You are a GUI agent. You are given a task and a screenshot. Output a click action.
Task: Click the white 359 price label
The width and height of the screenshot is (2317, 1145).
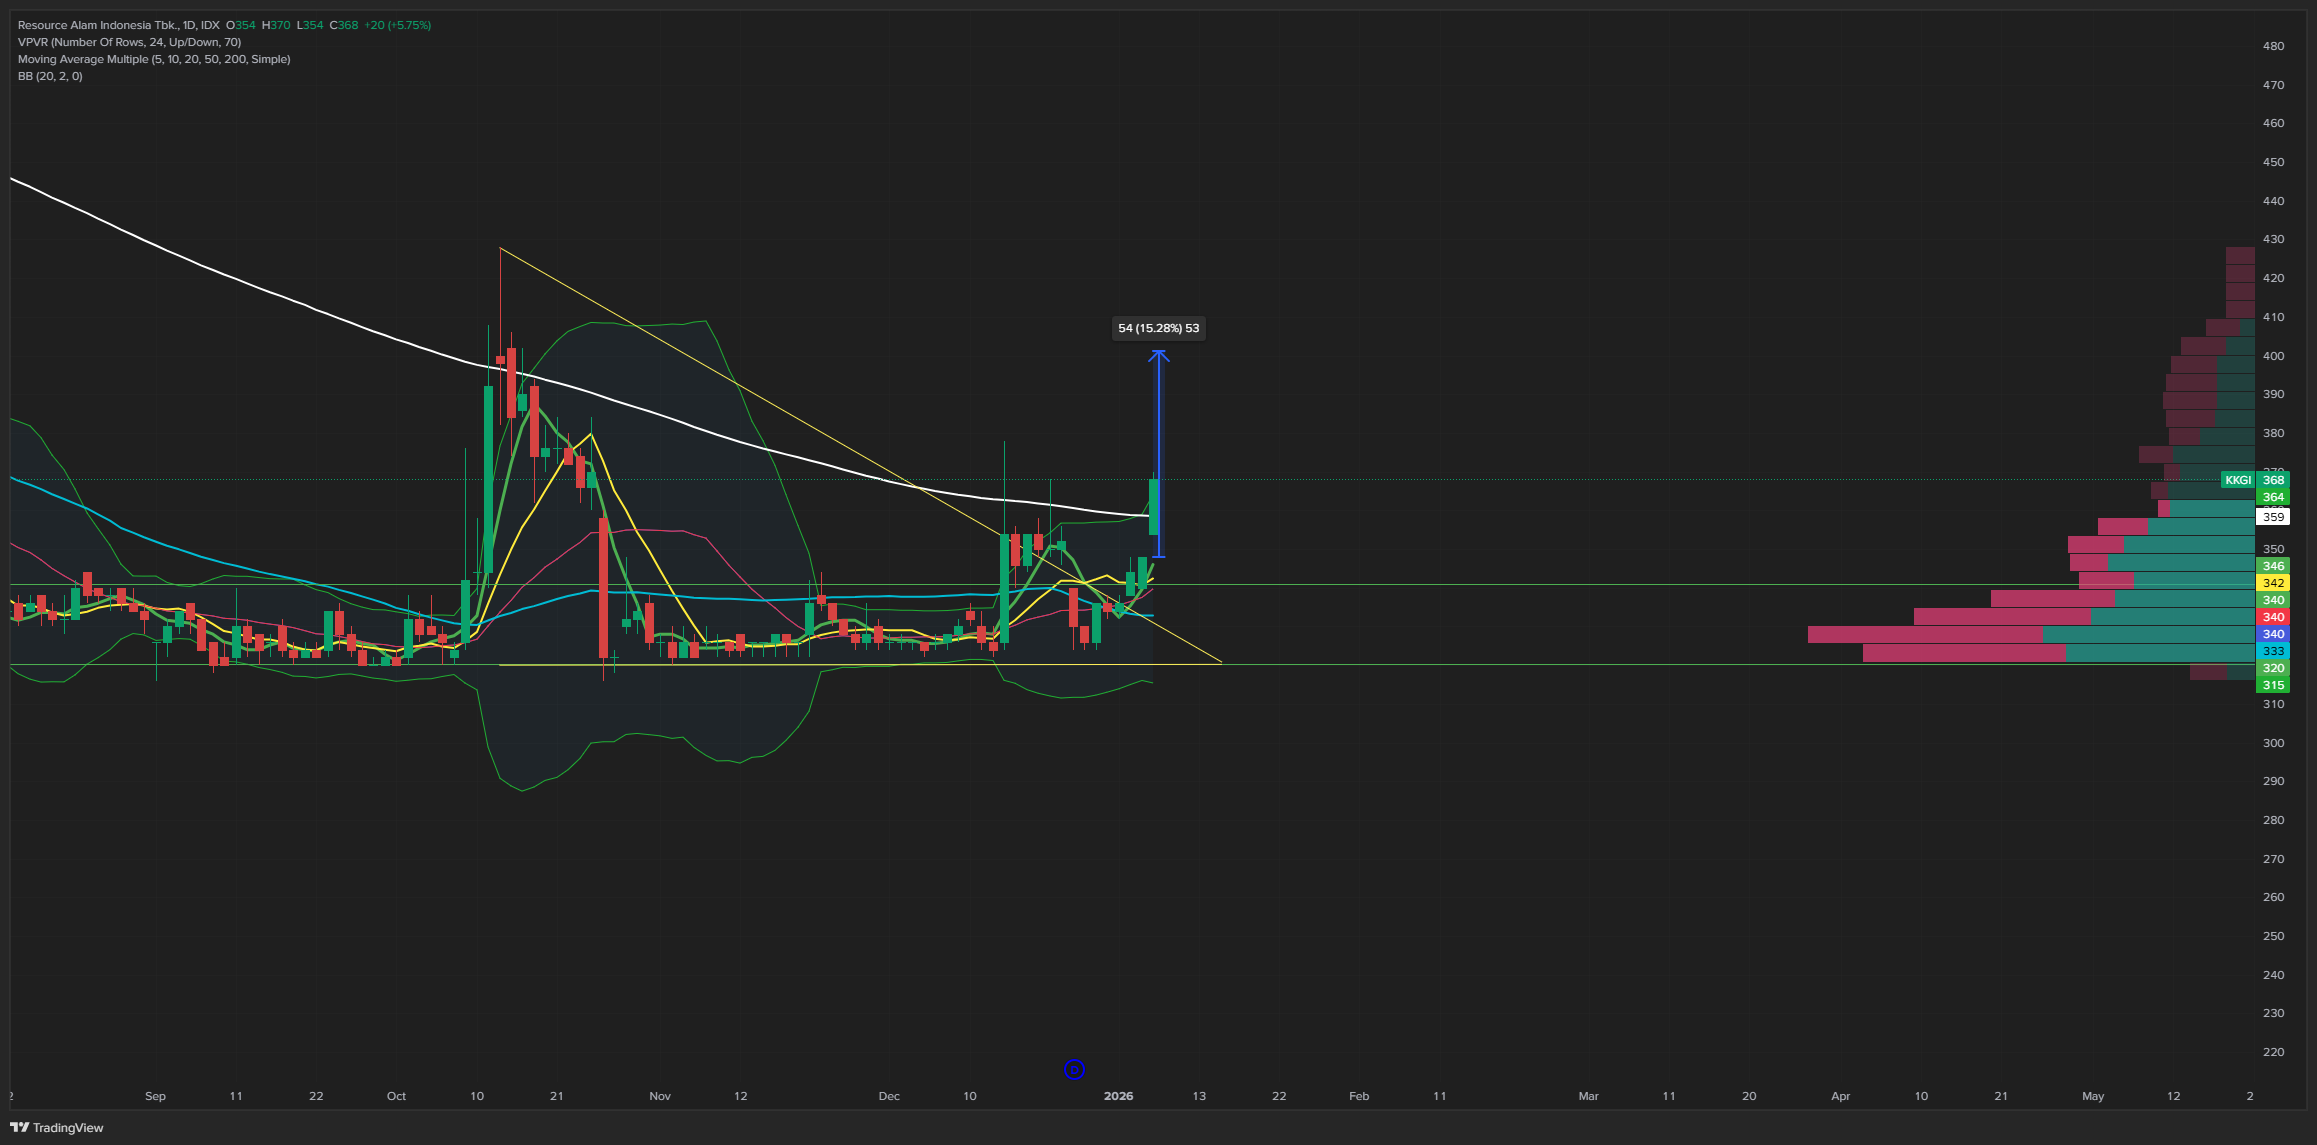2273,517
